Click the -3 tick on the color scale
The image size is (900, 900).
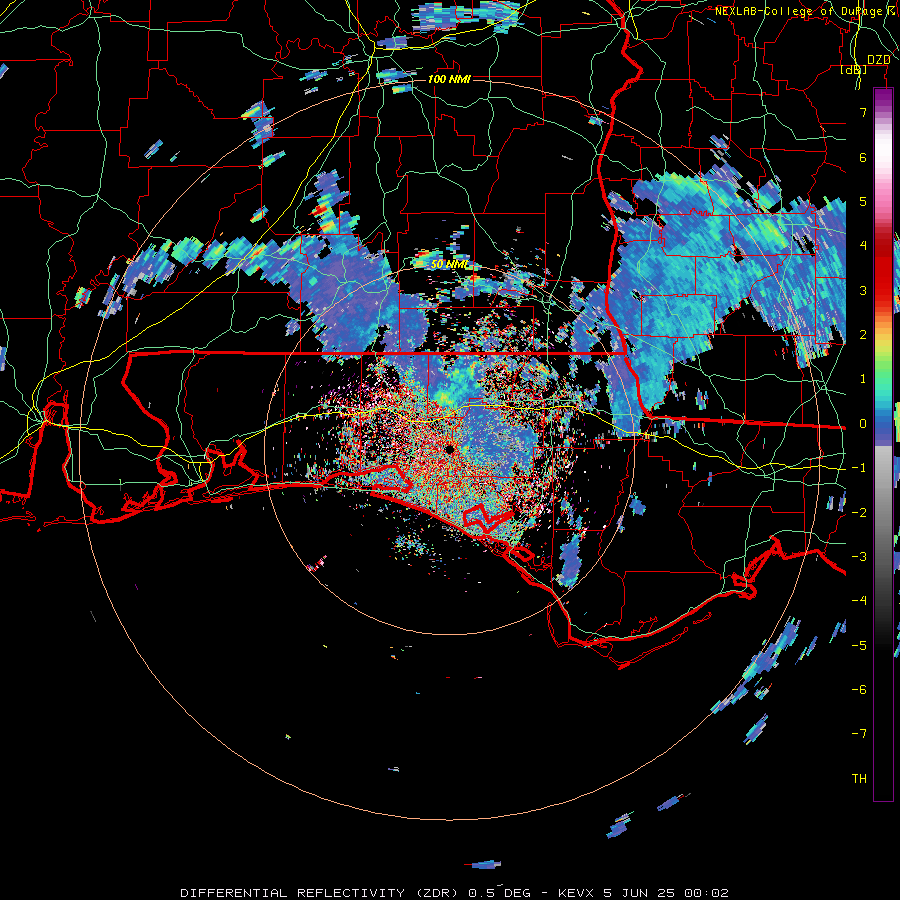coord(859,557)
